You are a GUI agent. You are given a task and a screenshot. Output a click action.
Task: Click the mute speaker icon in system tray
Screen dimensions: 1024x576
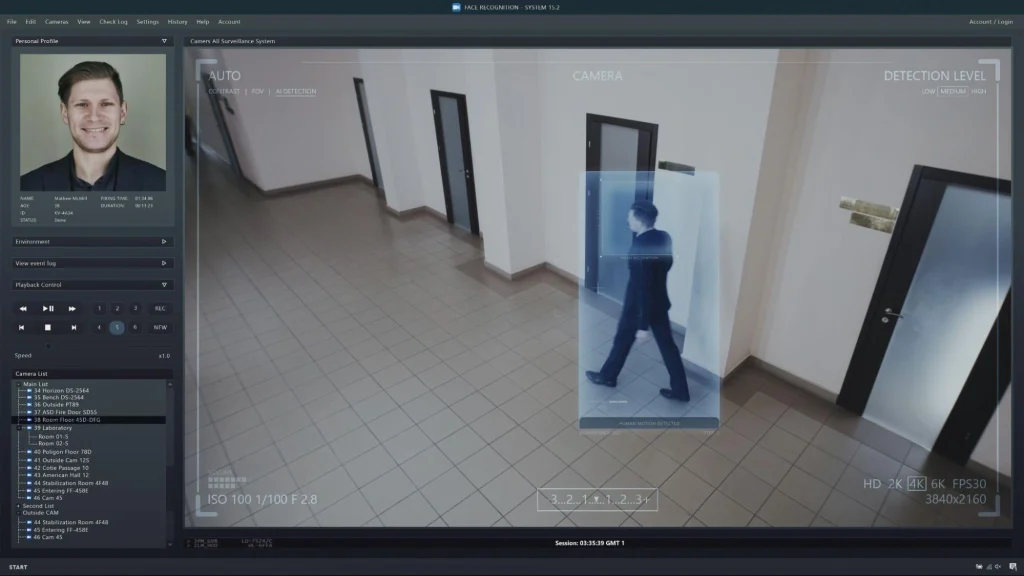[x=998, y=566]
